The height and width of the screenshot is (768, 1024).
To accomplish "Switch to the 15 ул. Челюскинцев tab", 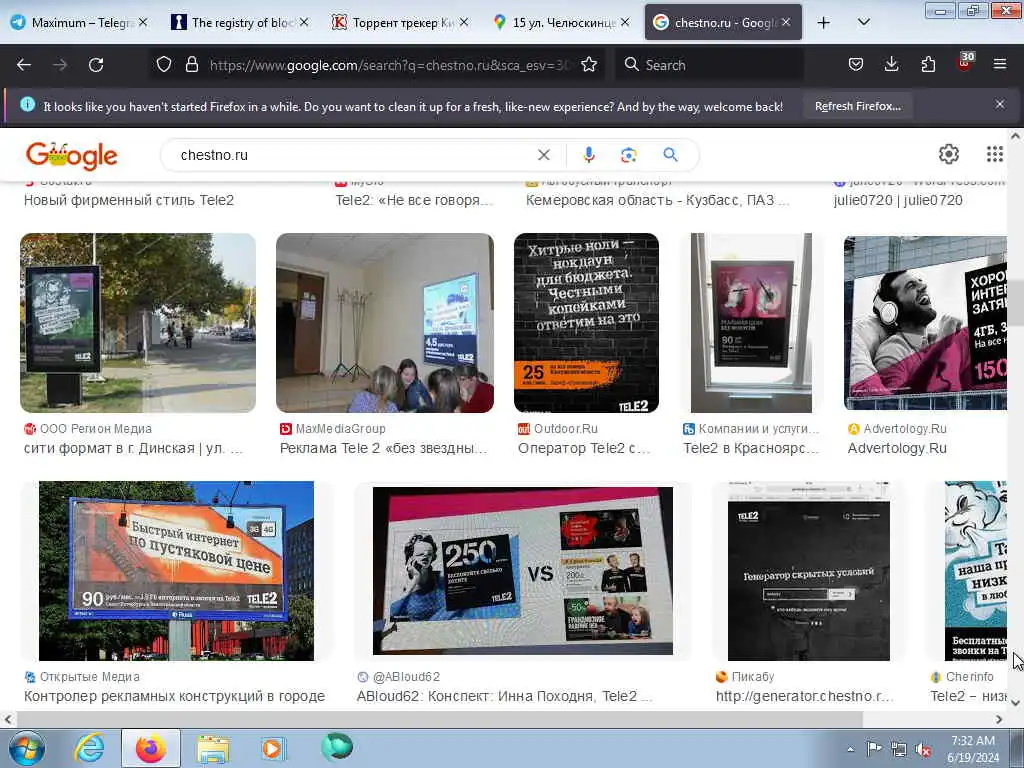I will pyautogui.click(x=560, y=22).
